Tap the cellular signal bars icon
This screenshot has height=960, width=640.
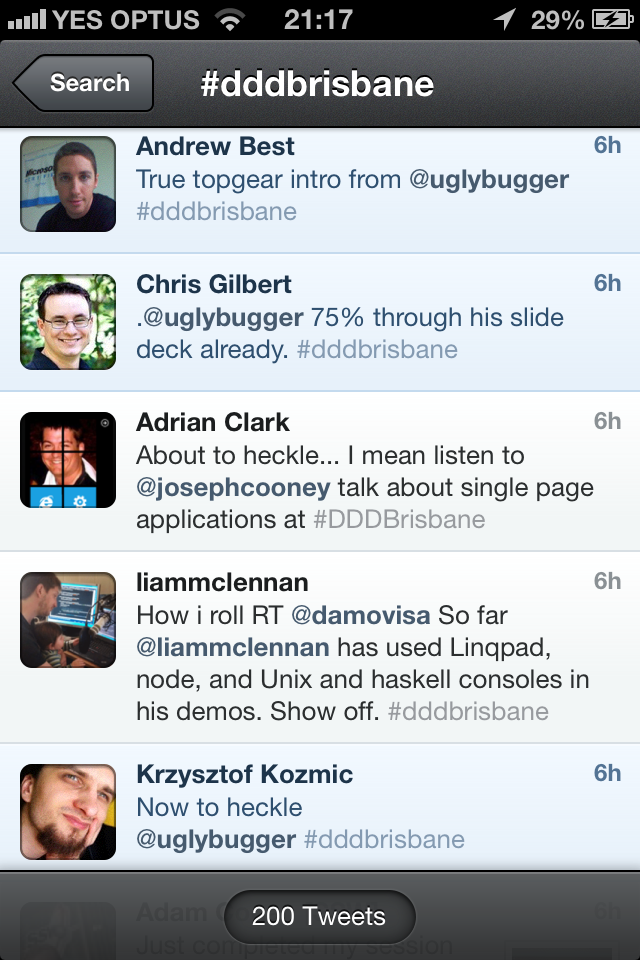coord(26,20)
